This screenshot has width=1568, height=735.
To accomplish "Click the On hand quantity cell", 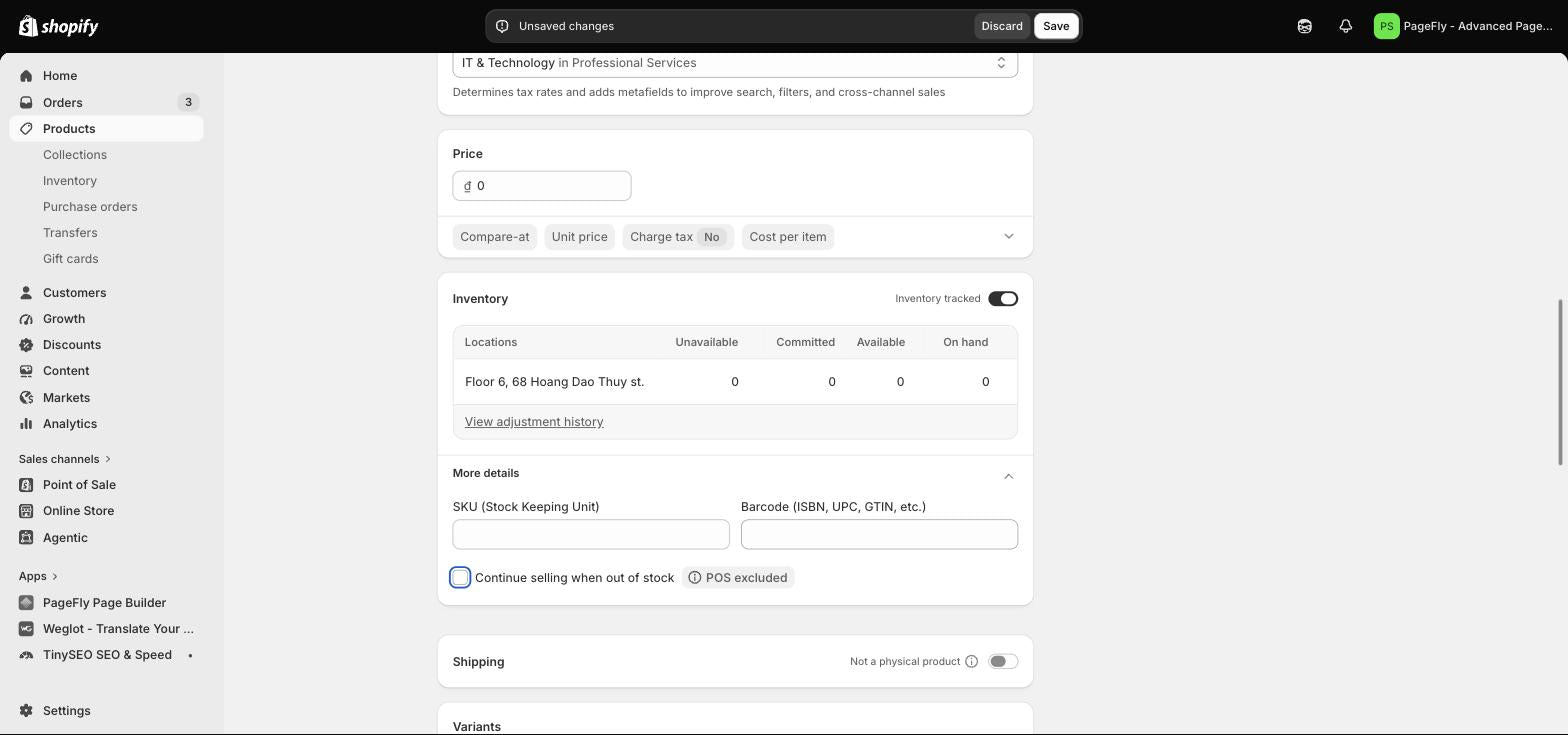I will coord(985,382).
